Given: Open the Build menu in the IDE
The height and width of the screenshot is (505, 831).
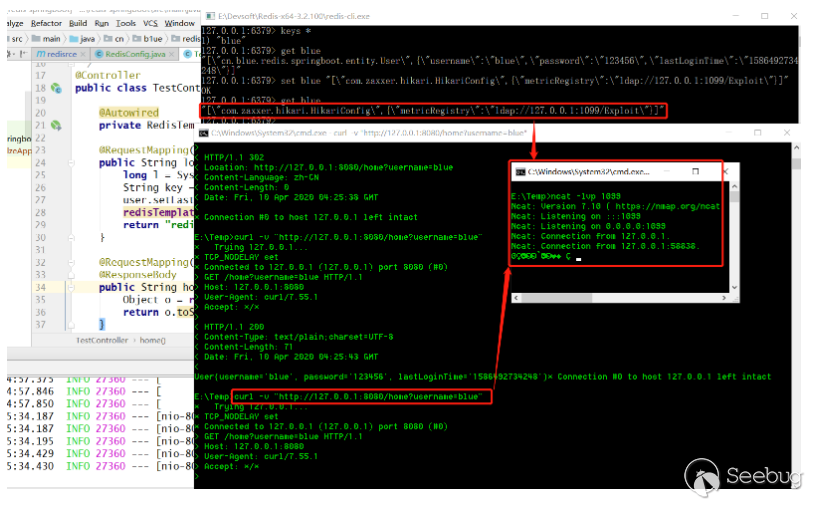Looking at the screenshot, I should 78,23.
